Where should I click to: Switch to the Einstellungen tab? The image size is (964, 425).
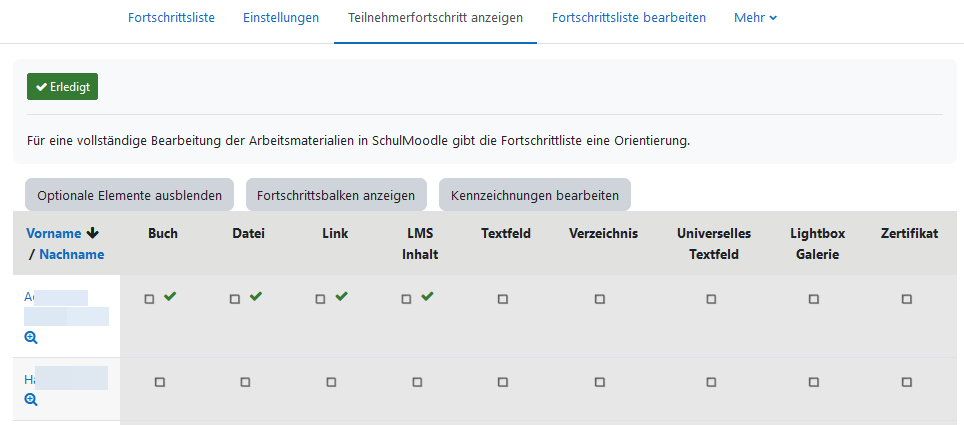point(281,18)
